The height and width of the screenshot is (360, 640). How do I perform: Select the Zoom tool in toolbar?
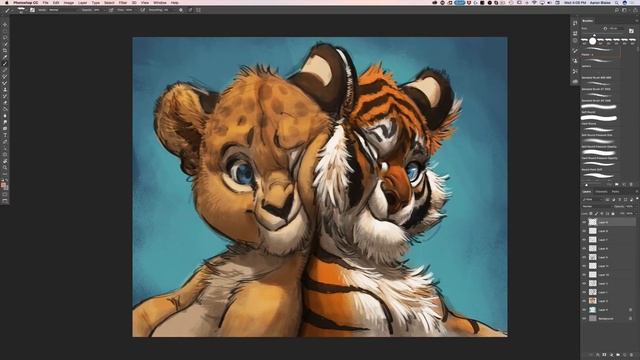5,167
